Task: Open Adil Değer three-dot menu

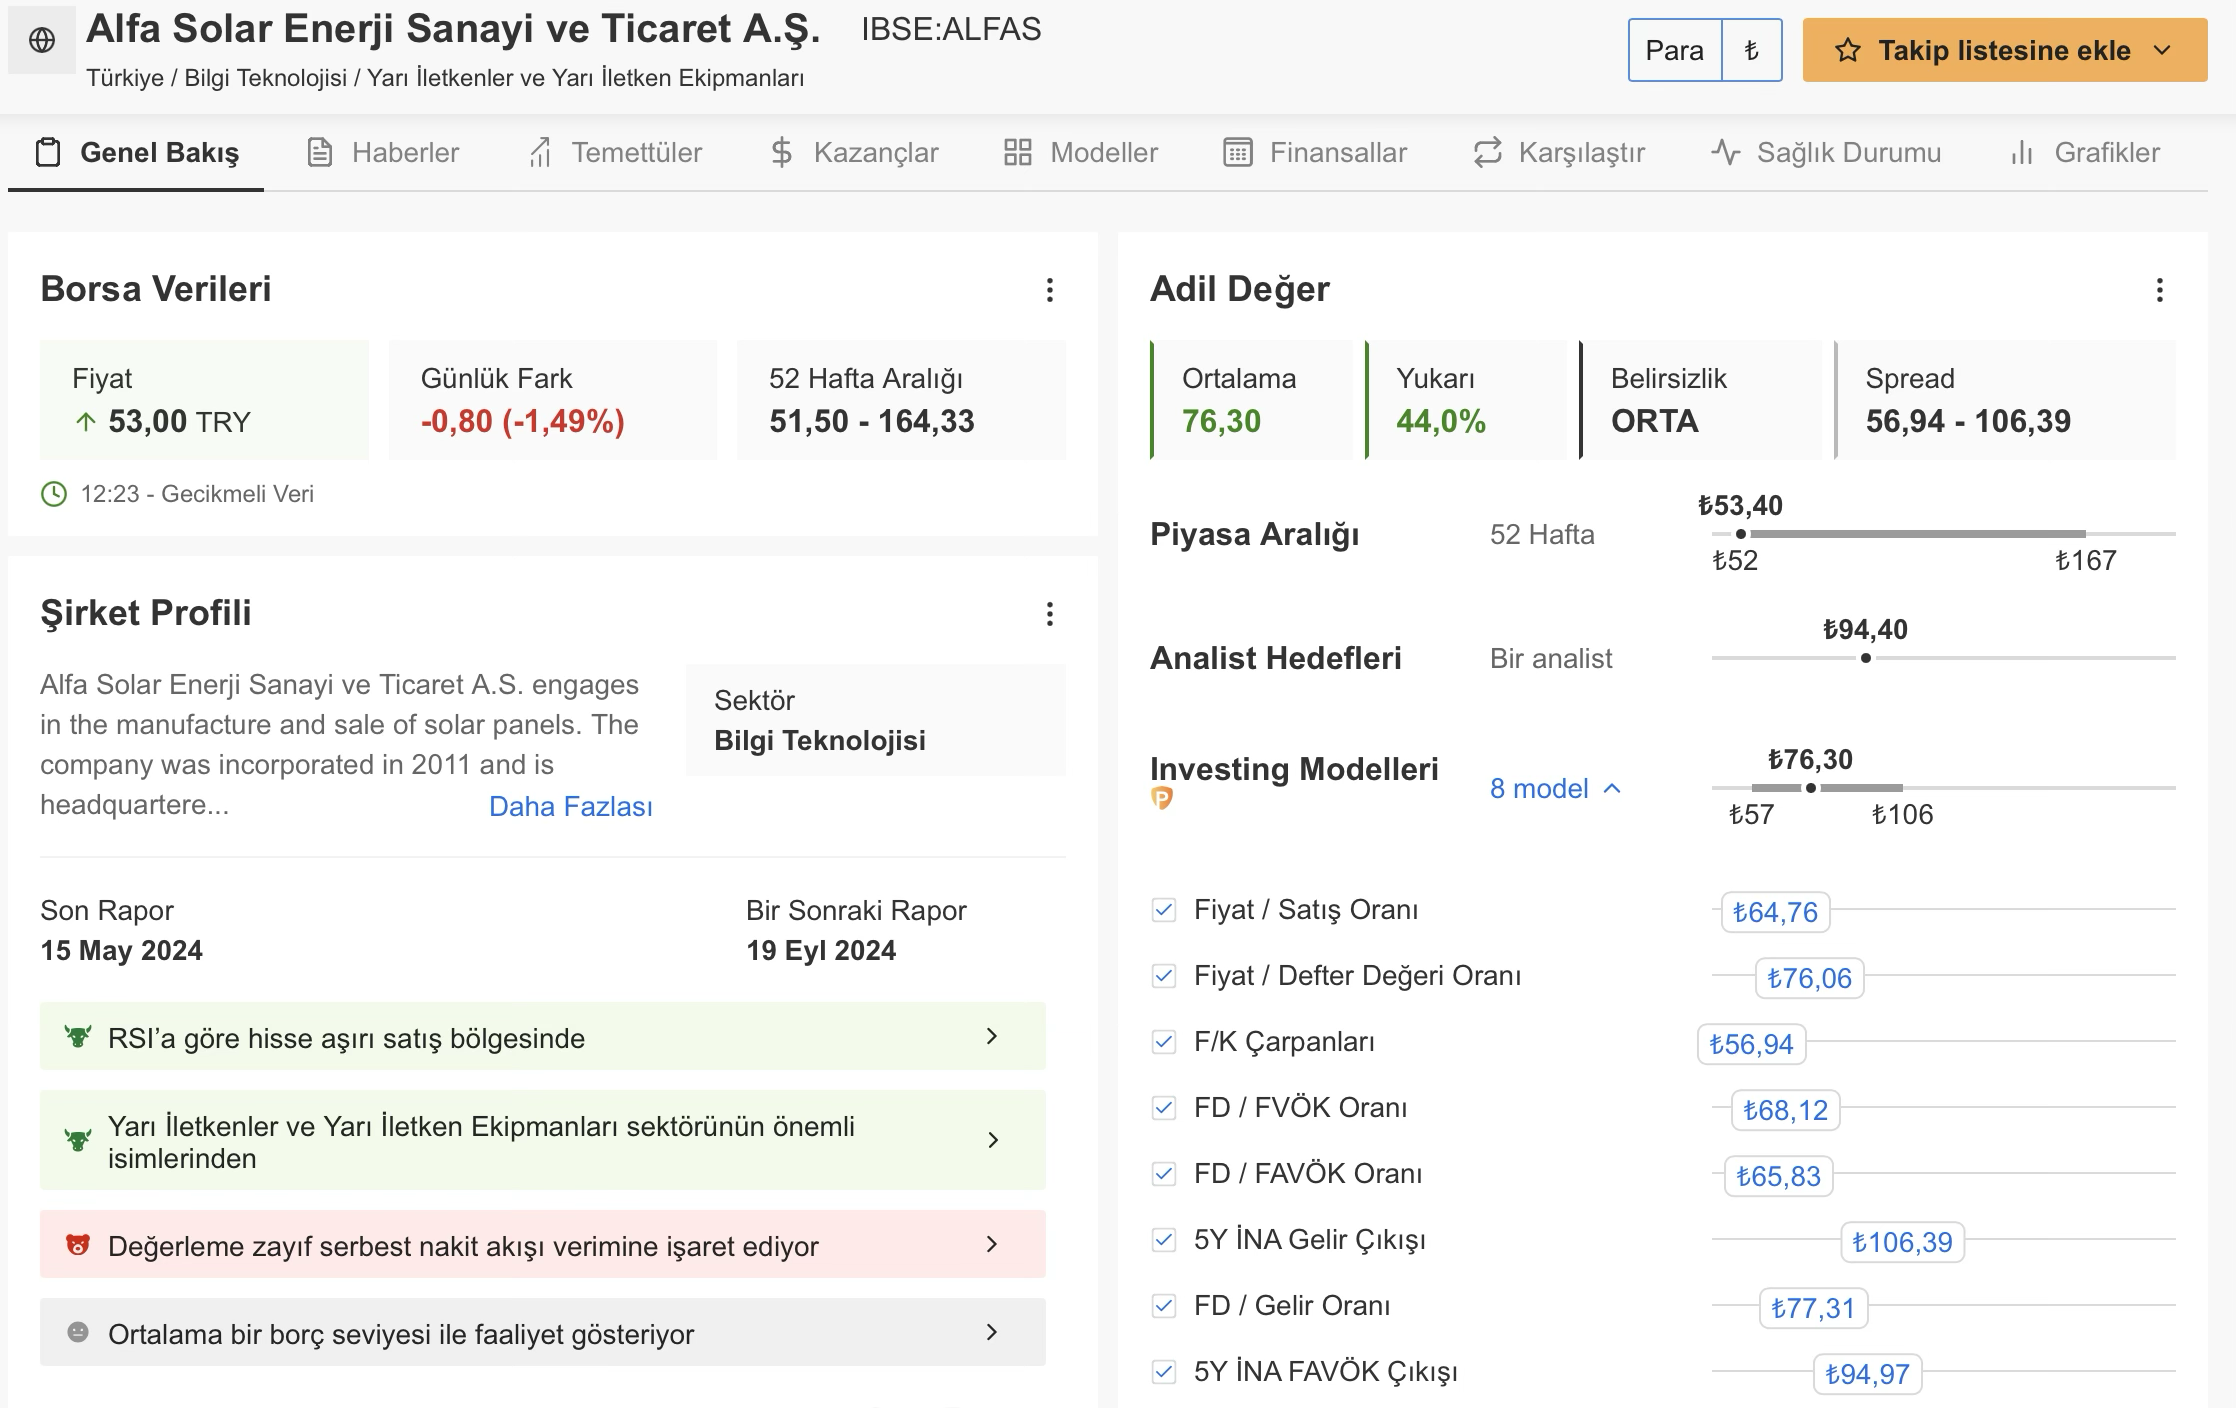Action: click(x=2160, y=290)
